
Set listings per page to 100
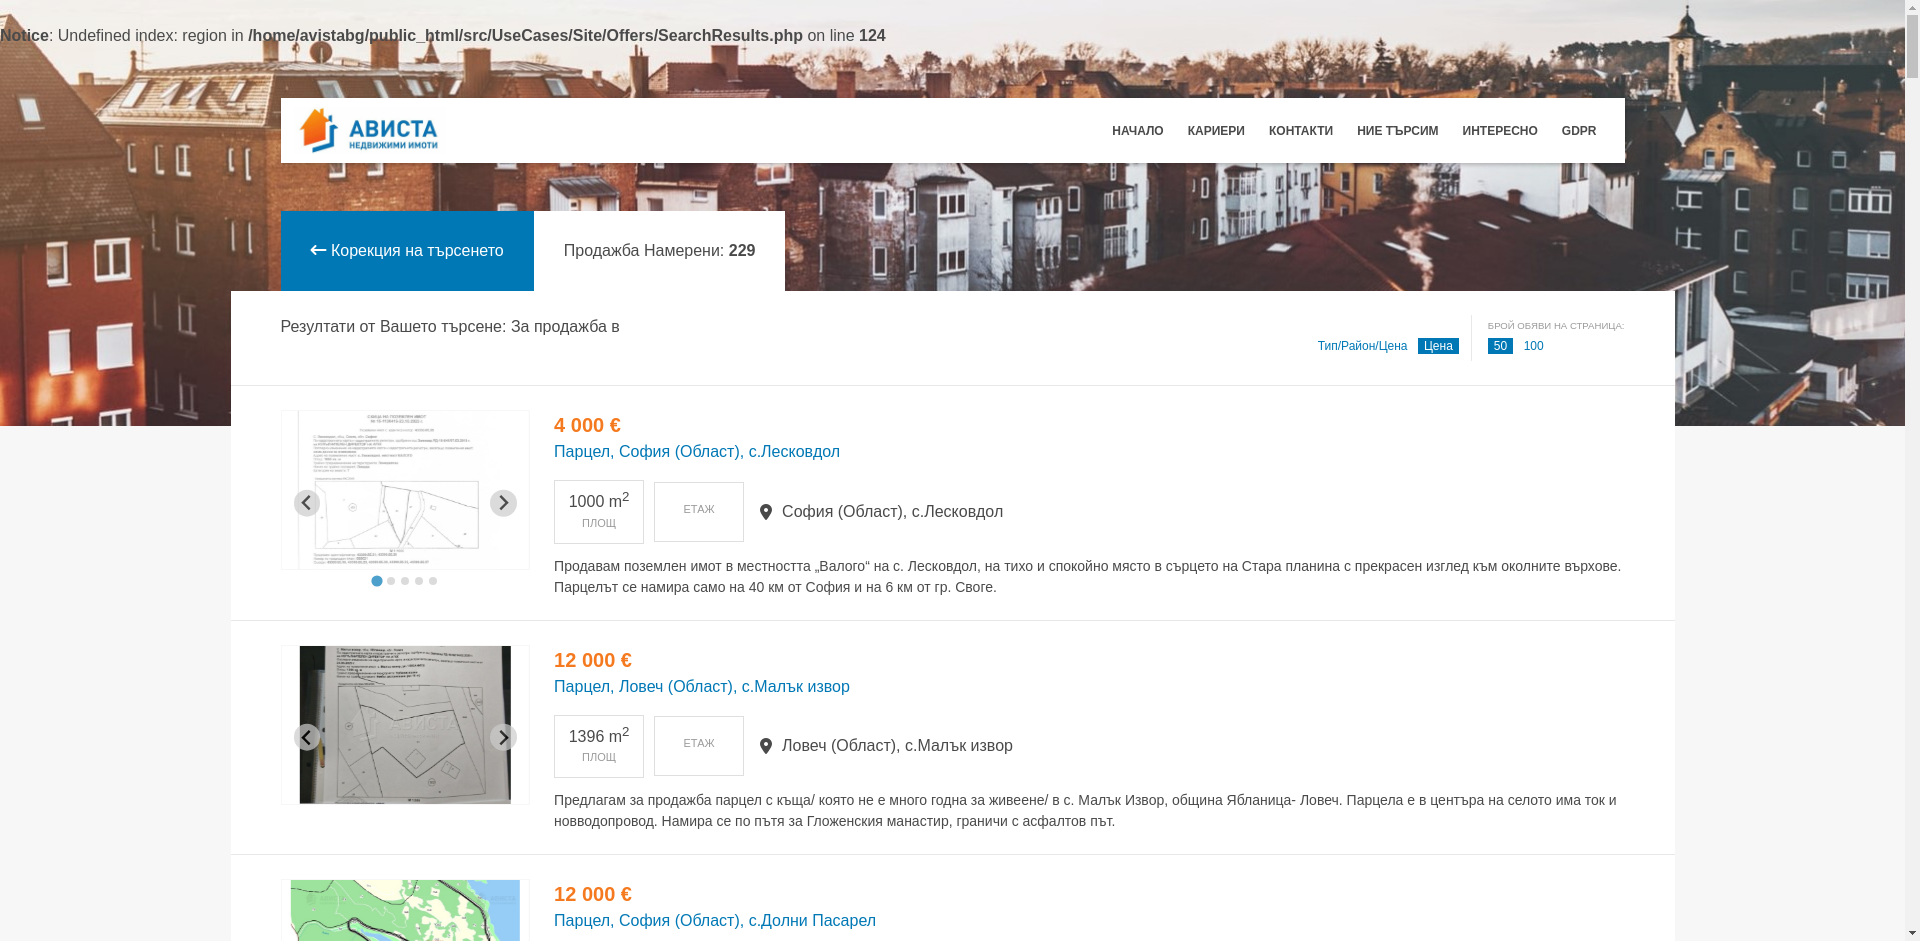coord(1533,346)
